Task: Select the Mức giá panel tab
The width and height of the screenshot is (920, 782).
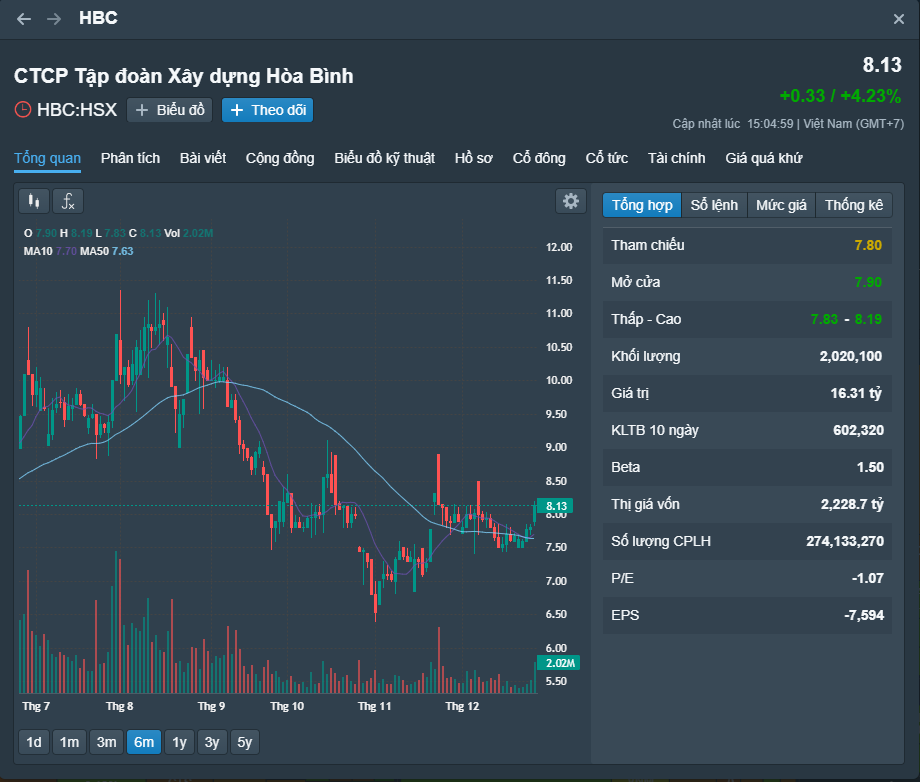Action: coord(781,205)
